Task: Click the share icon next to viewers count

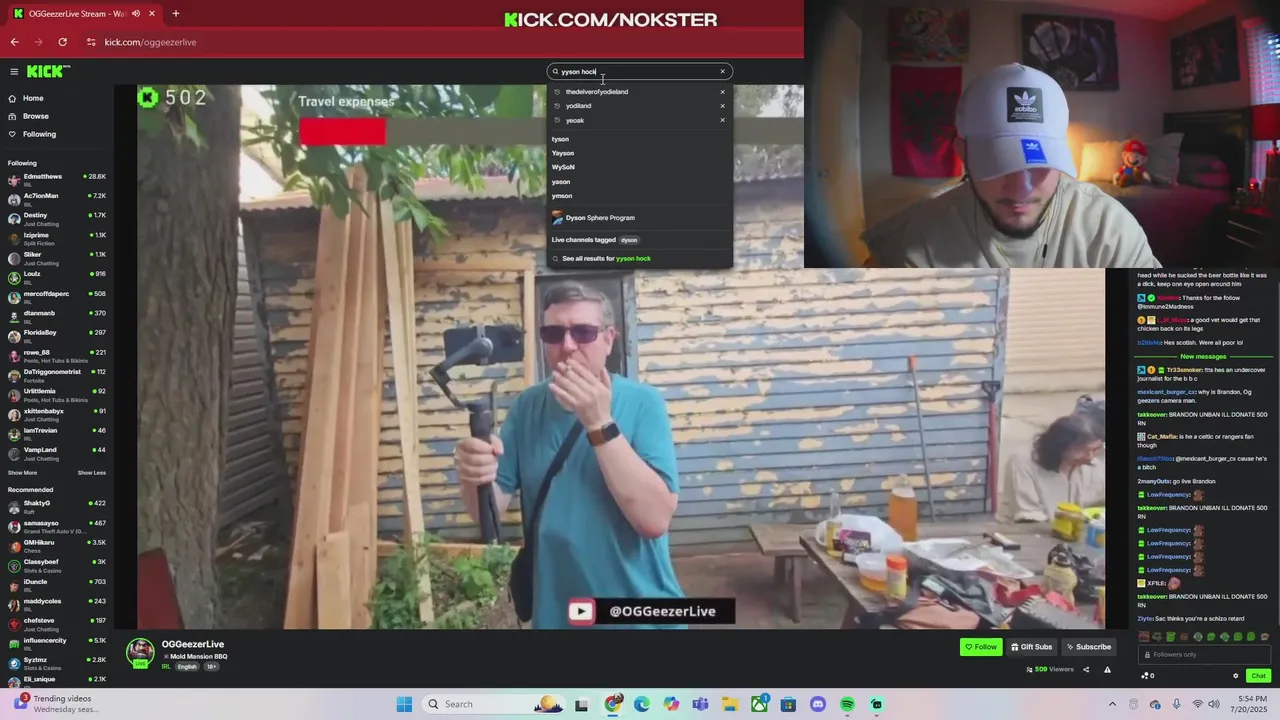Action: [1086, 670]
